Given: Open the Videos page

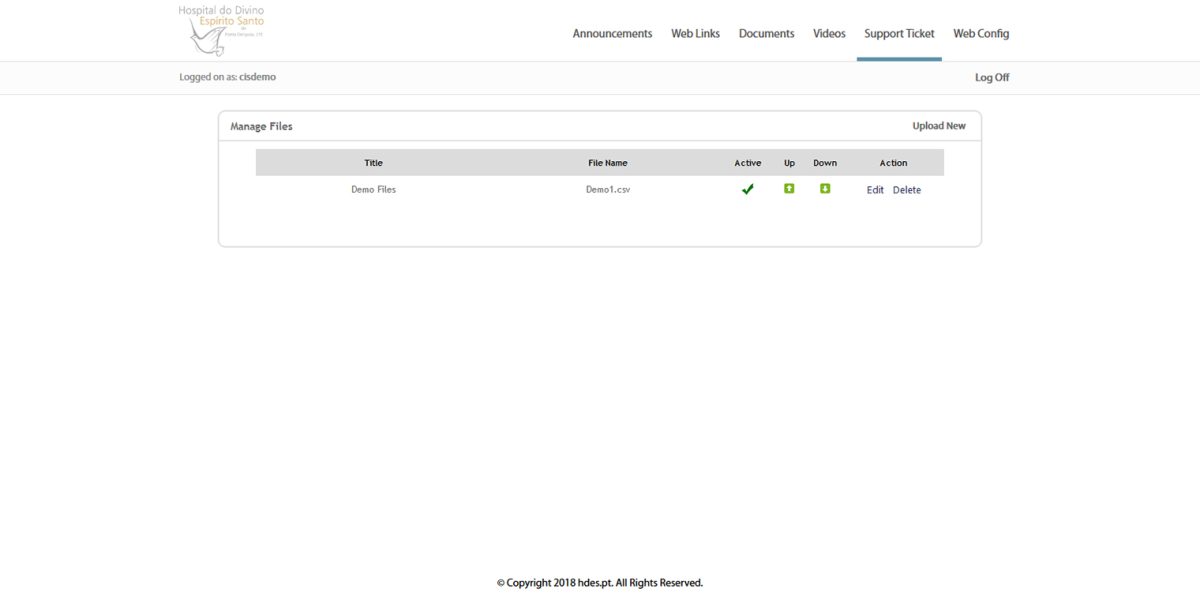Looking at the screenshot, I should pos(828,33).
